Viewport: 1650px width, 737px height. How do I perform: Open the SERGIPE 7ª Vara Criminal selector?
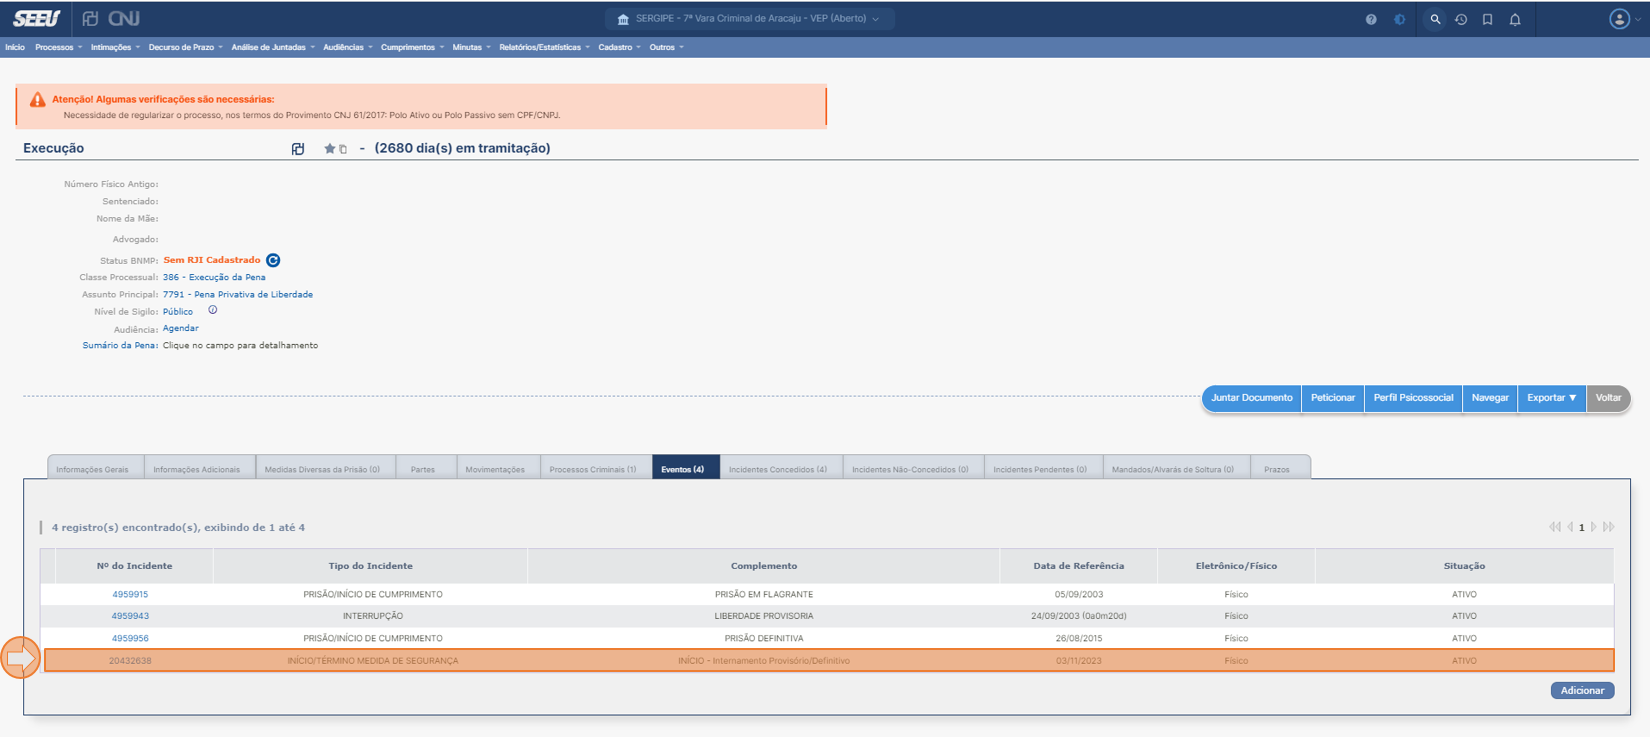point(748,18)
